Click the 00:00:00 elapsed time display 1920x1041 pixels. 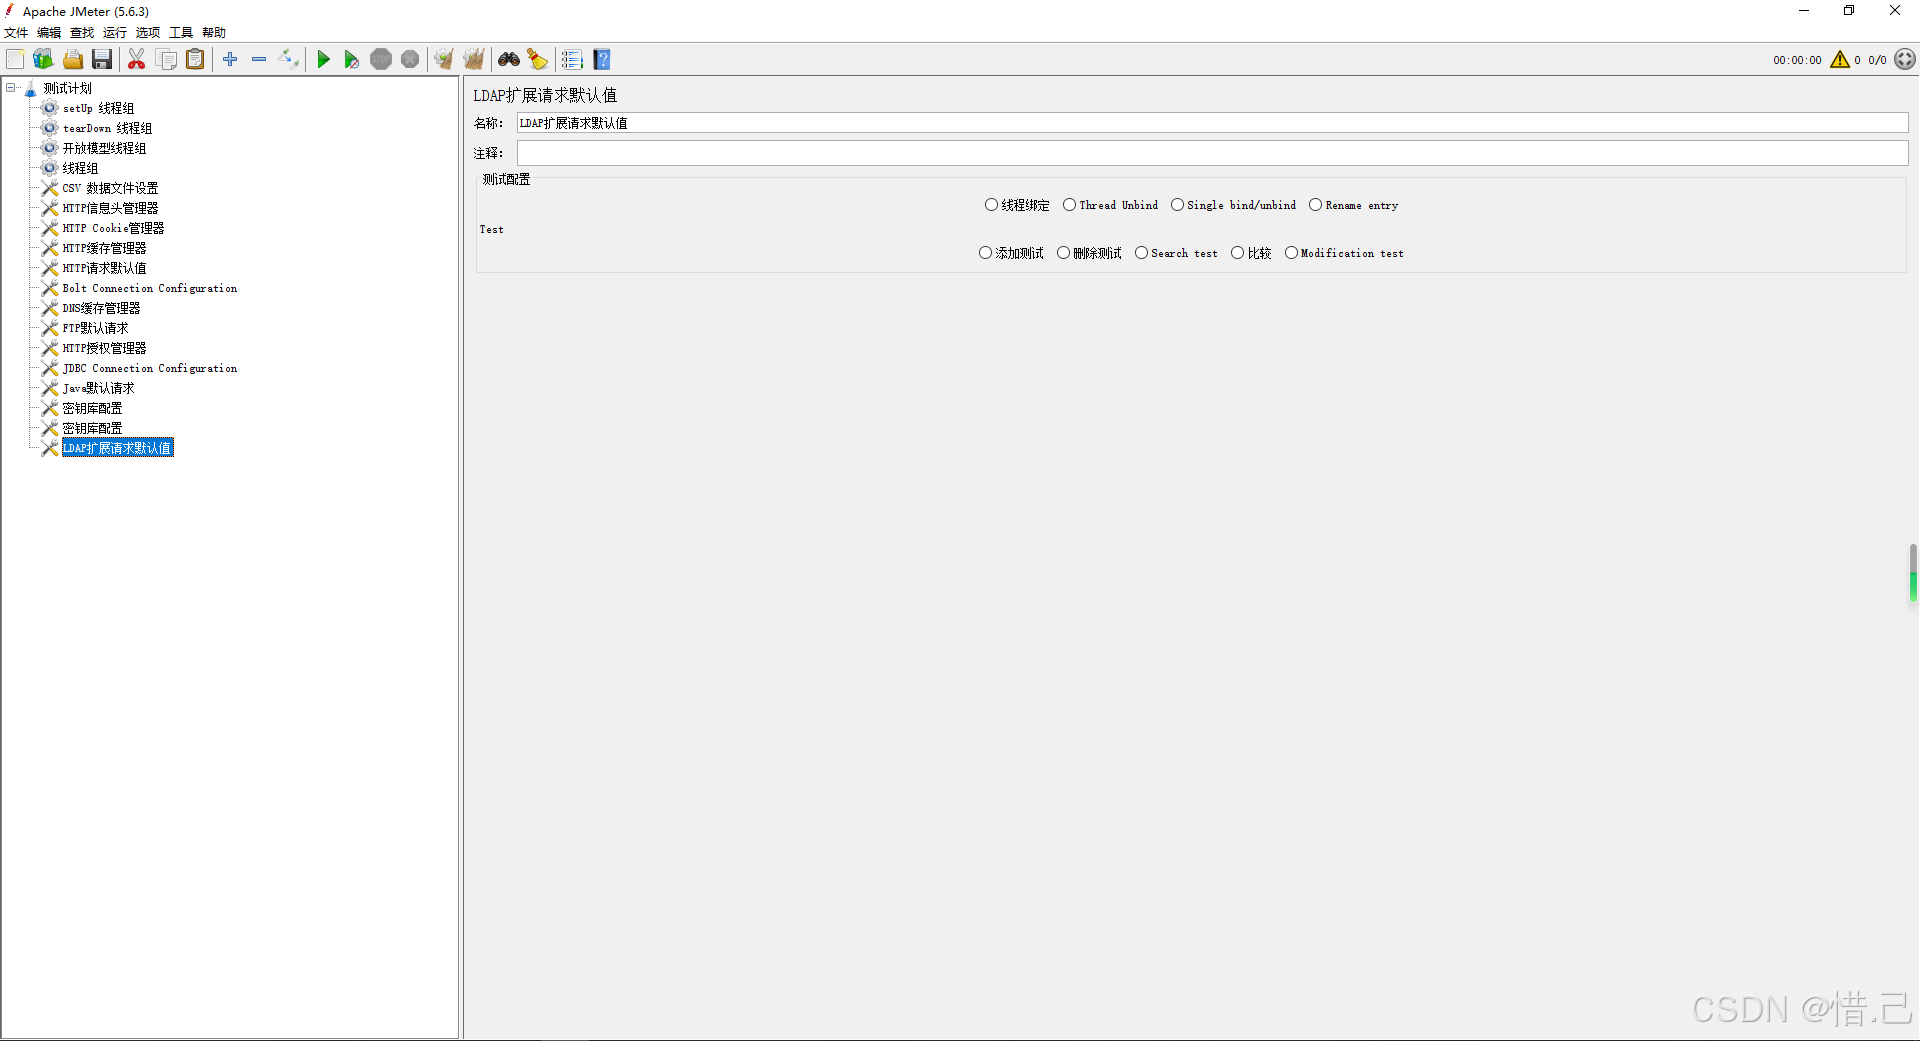click(1797, 60)
